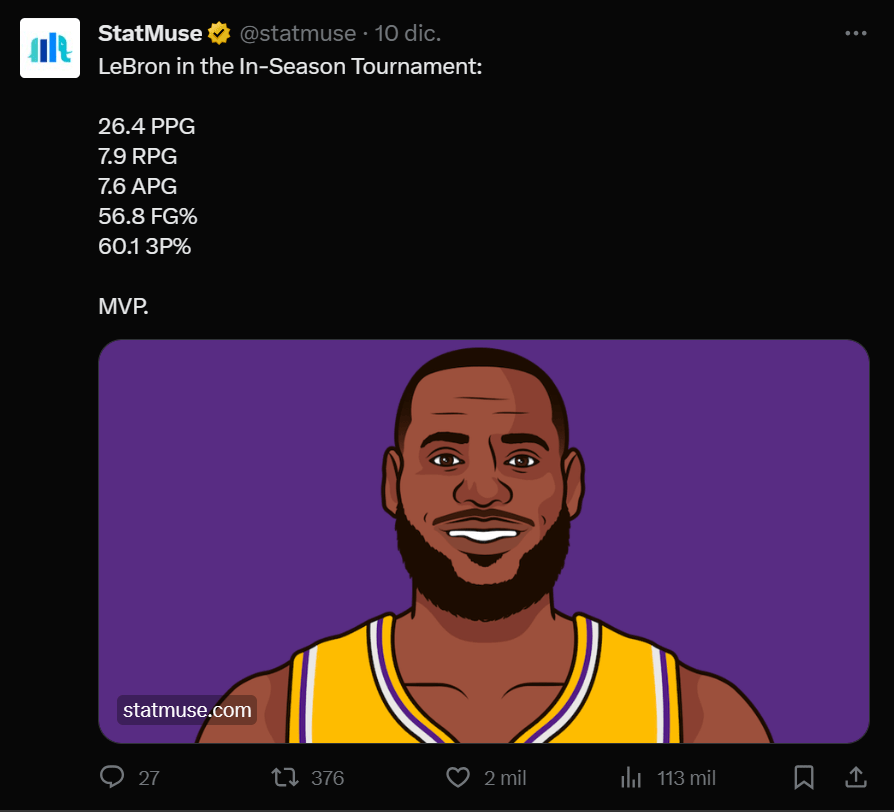Click the 27 replies count
Viewport: 894px width, 812px height.
[x=149, y=778]
